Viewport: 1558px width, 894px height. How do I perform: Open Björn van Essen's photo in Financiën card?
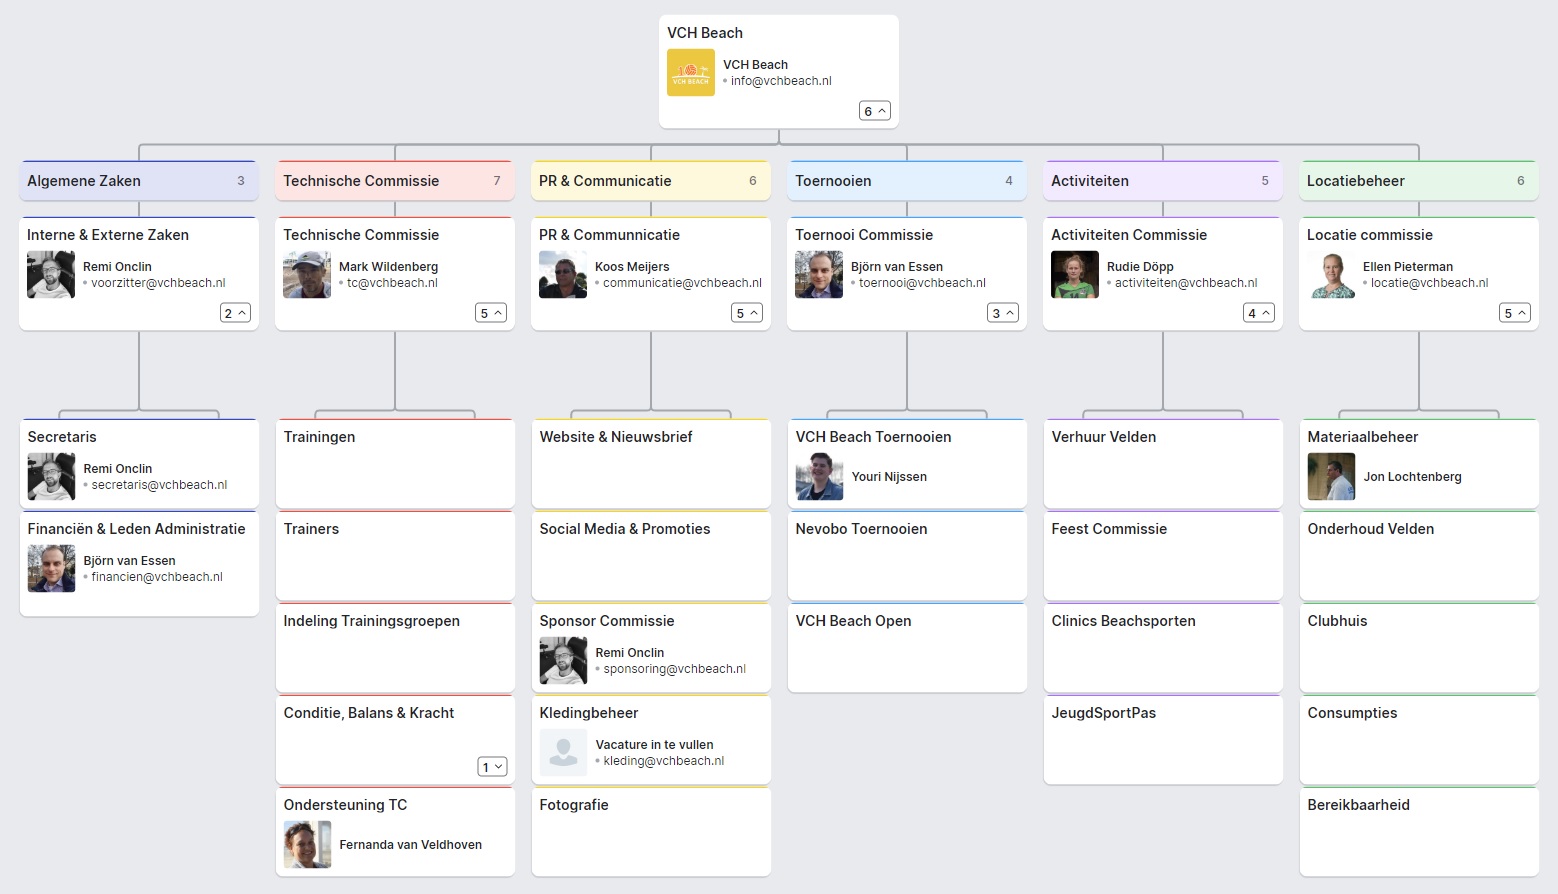51,569
